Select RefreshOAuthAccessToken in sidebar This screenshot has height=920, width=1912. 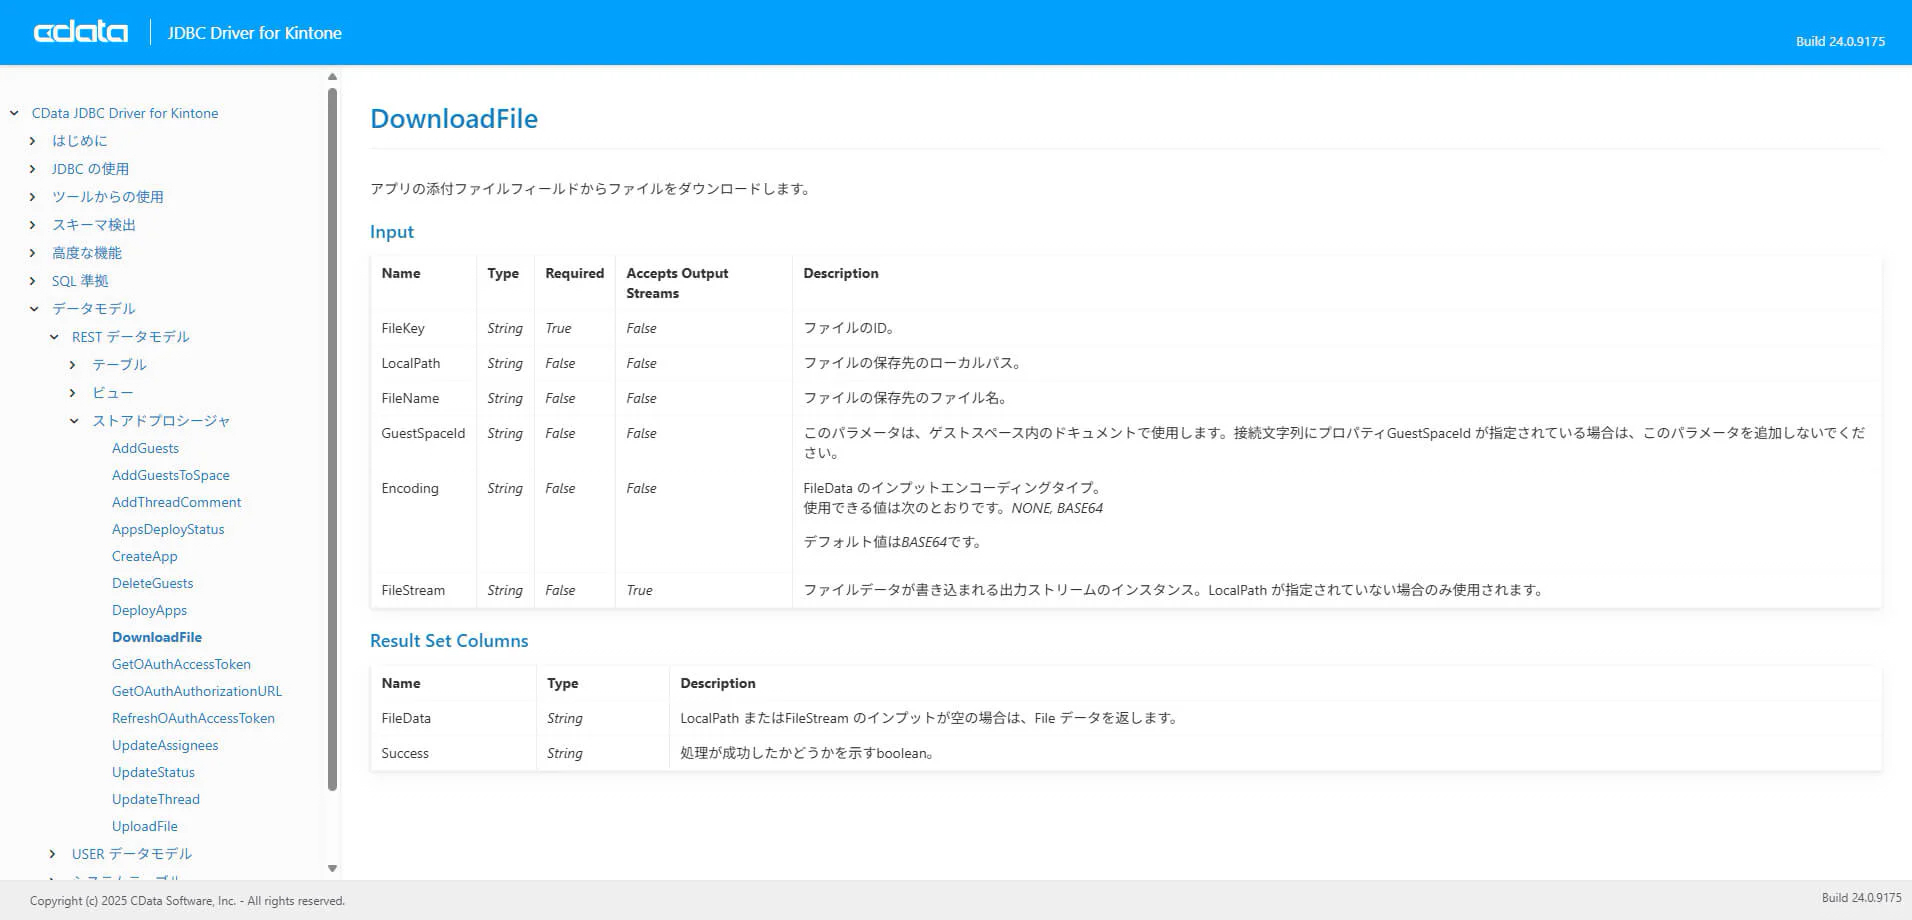[193, 718]
